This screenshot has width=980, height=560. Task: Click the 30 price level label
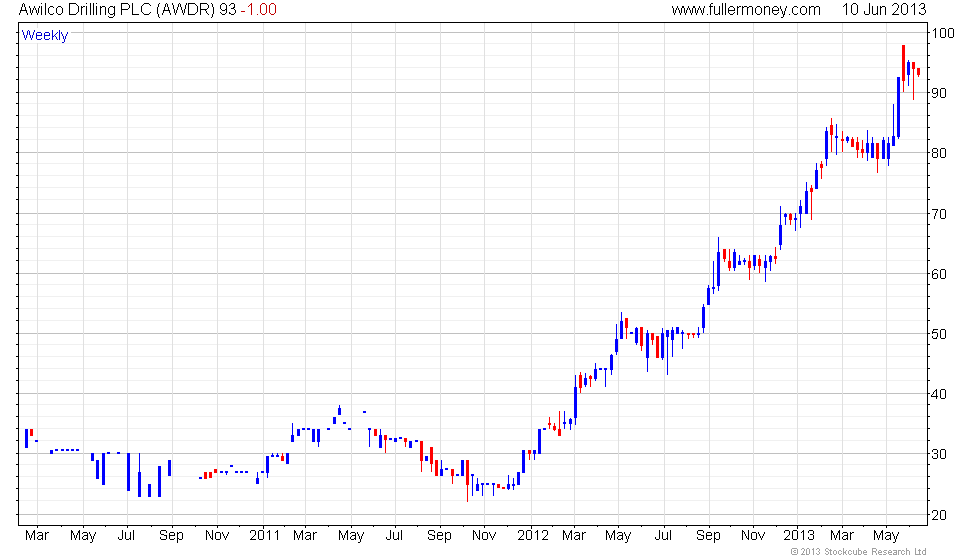939,454
